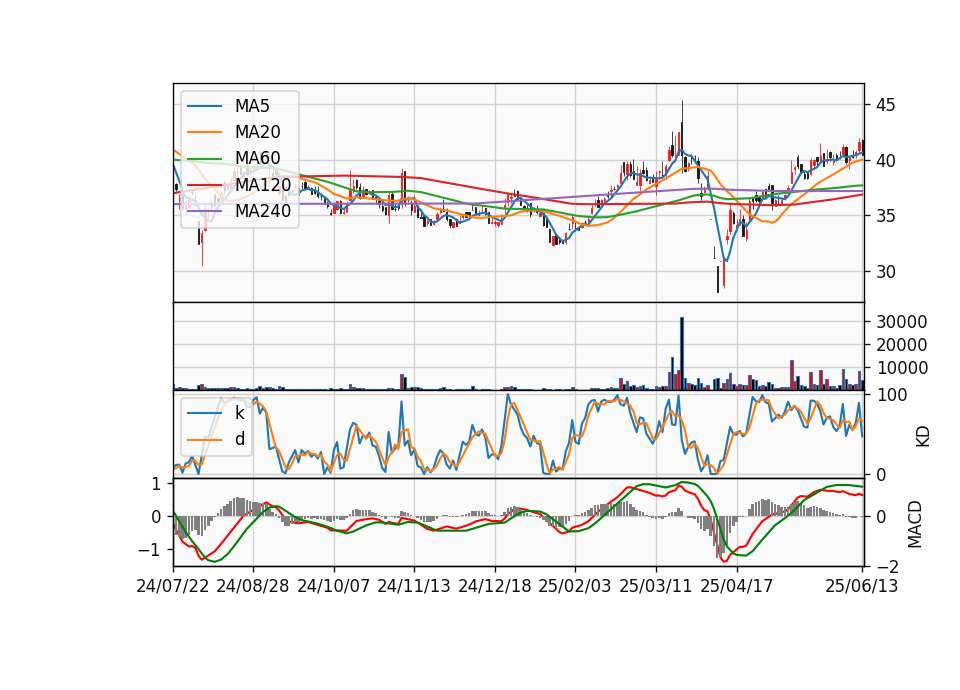Viewport: 960px width, 690px height.
Task: Click the MA5 legend label
Action: 252,106
